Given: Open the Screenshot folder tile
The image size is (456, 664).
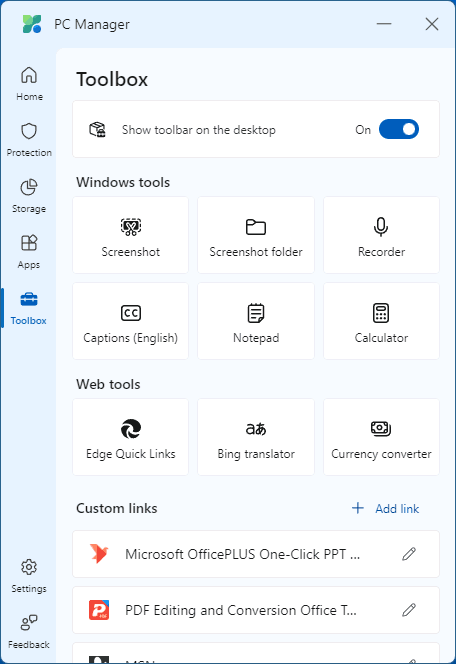Looking at the screenshot, I should coord(256,235).
